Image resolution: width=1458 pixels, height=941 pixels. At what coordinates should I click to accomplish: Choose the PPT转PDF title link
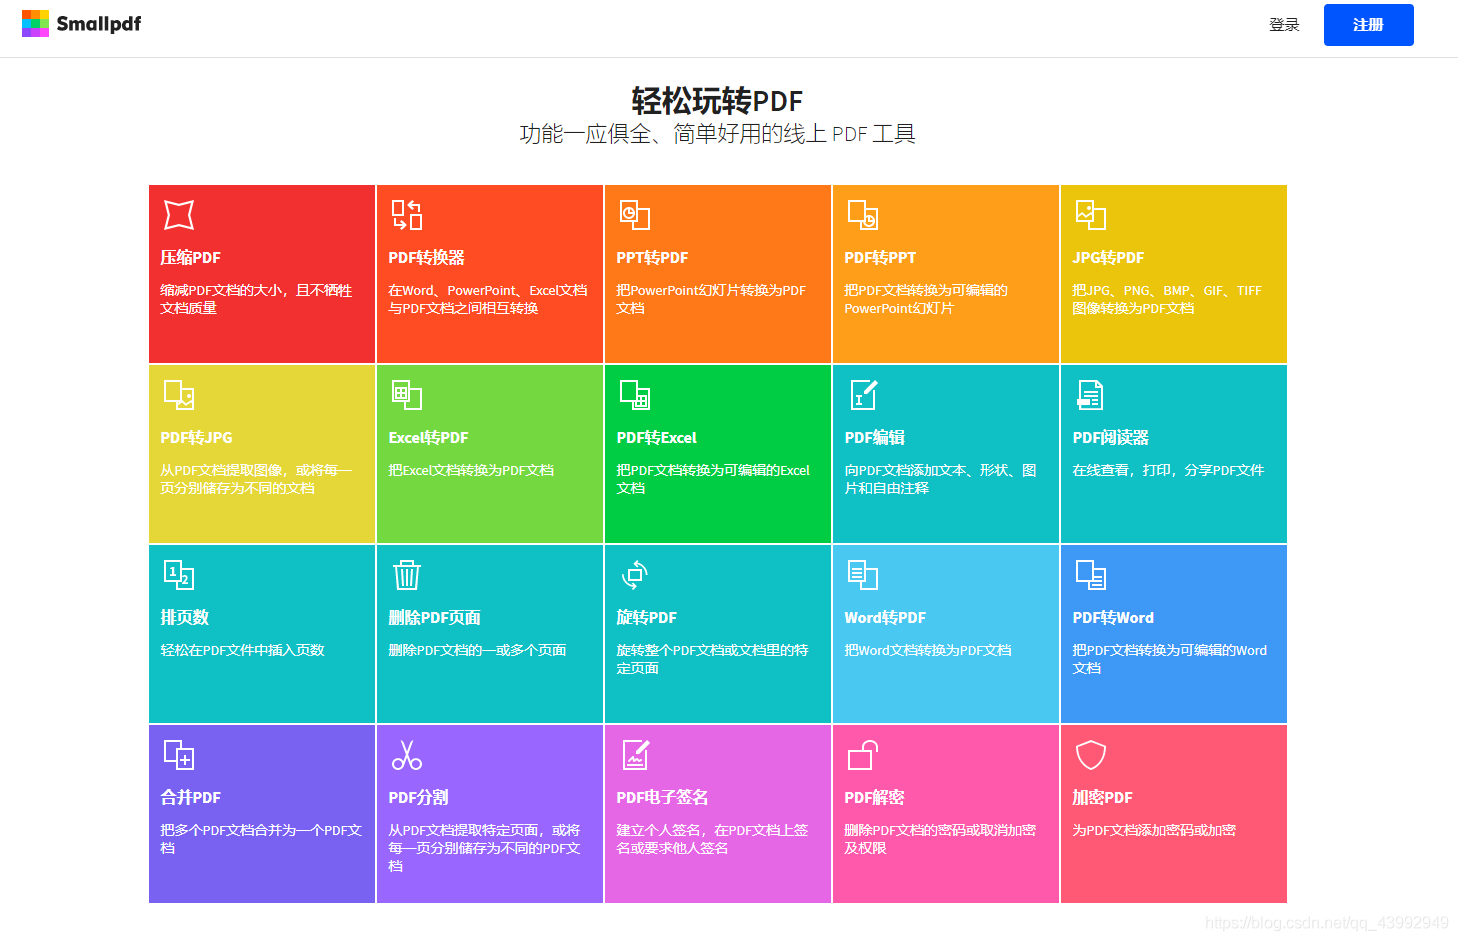[x=652, y=258]
